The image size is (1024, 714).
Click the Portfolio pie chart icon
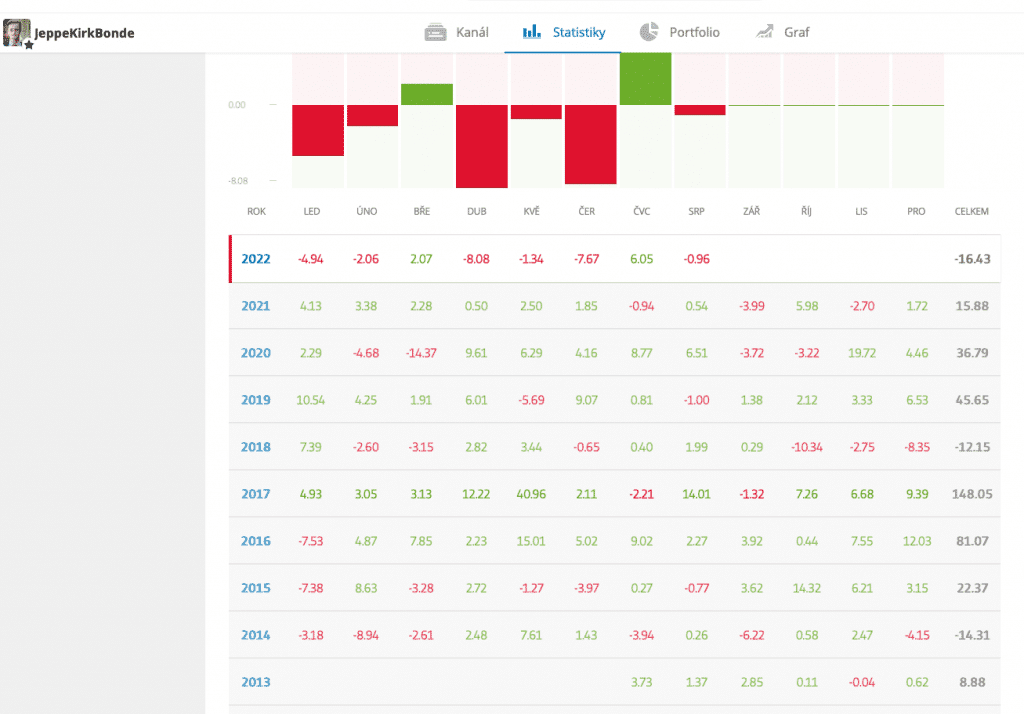click(649, 32)
